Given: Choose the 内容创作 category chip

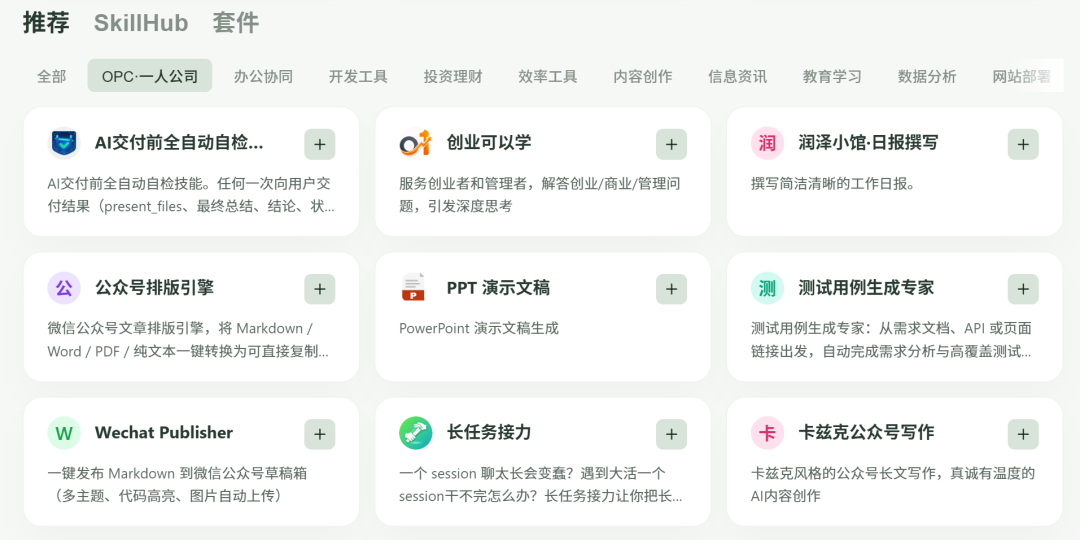Looking at the screenshot, I should tap(643, 76).
